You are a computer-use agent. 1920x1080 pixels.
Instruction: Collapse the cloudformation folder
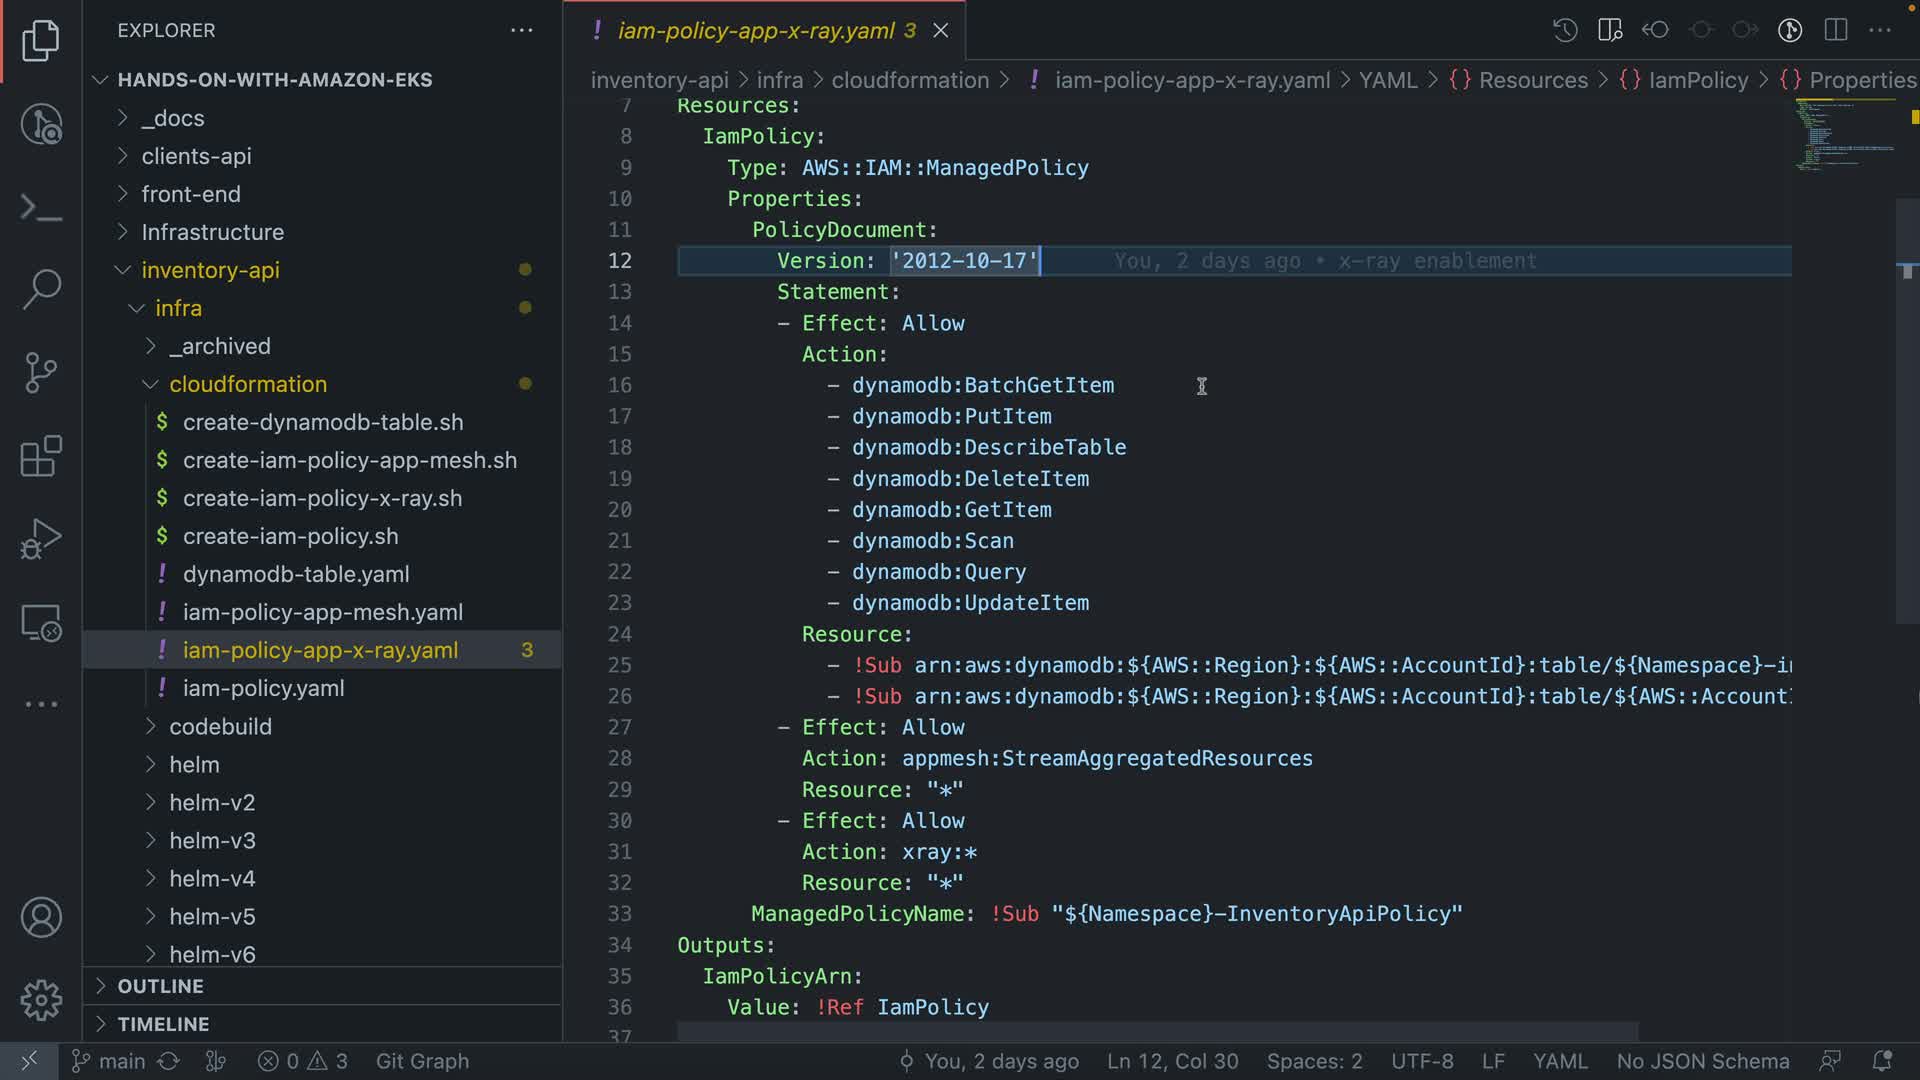(x=248, y=384)
